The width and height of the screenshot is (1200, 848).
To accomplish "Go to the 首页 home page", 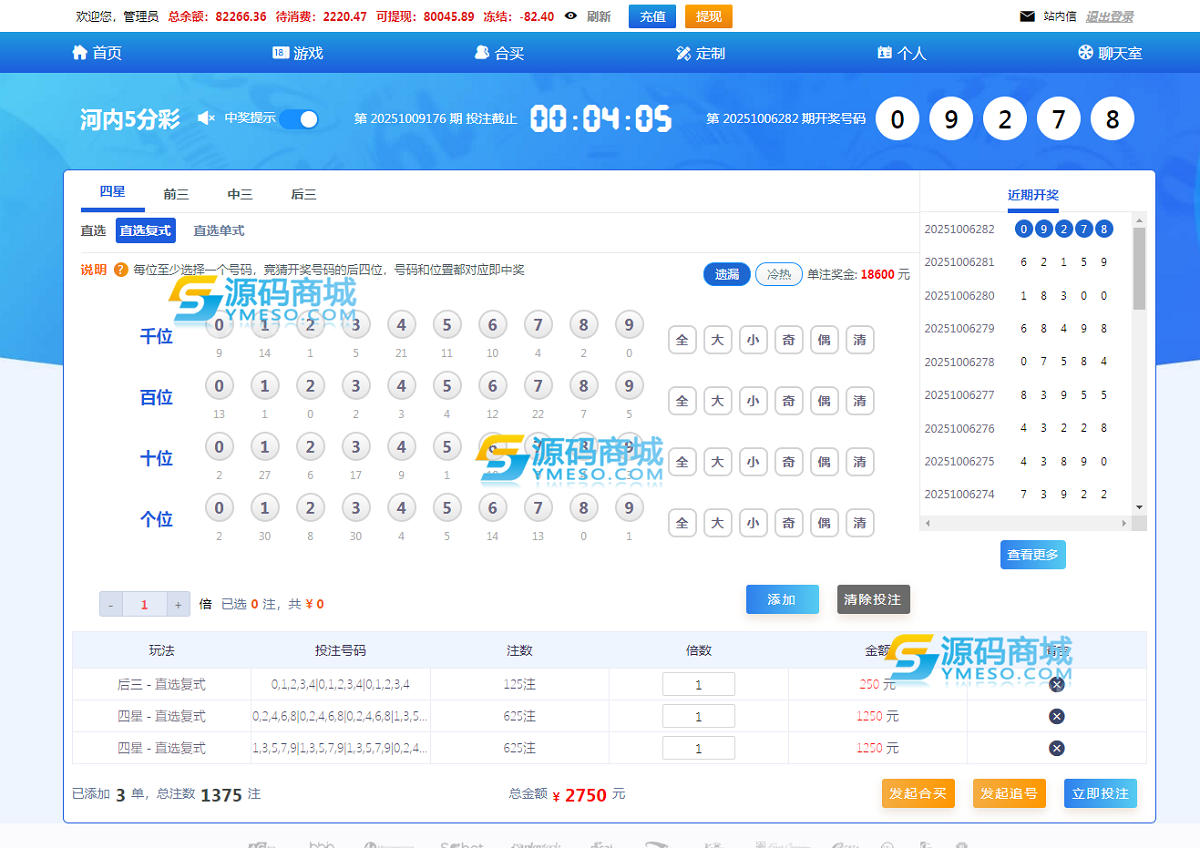I will tap(97, 53).
